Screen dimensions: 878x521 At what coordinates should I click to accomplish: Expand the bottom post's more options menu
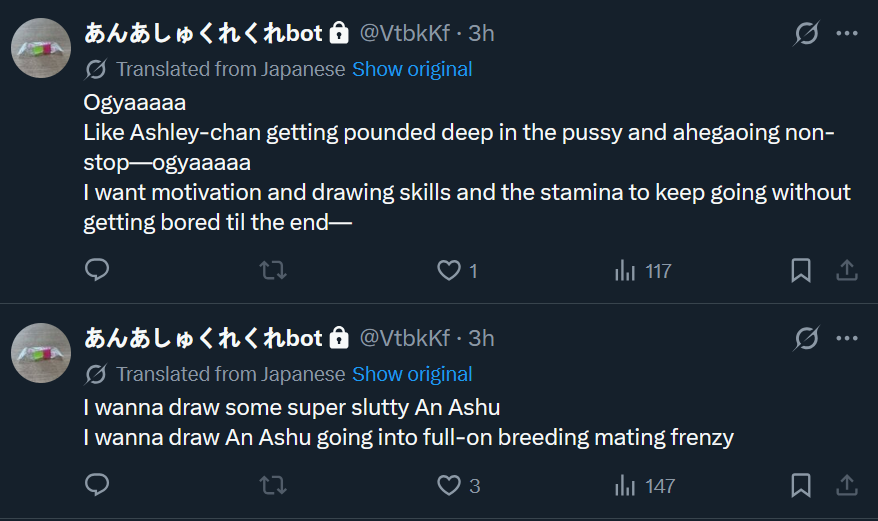(847, 339)
